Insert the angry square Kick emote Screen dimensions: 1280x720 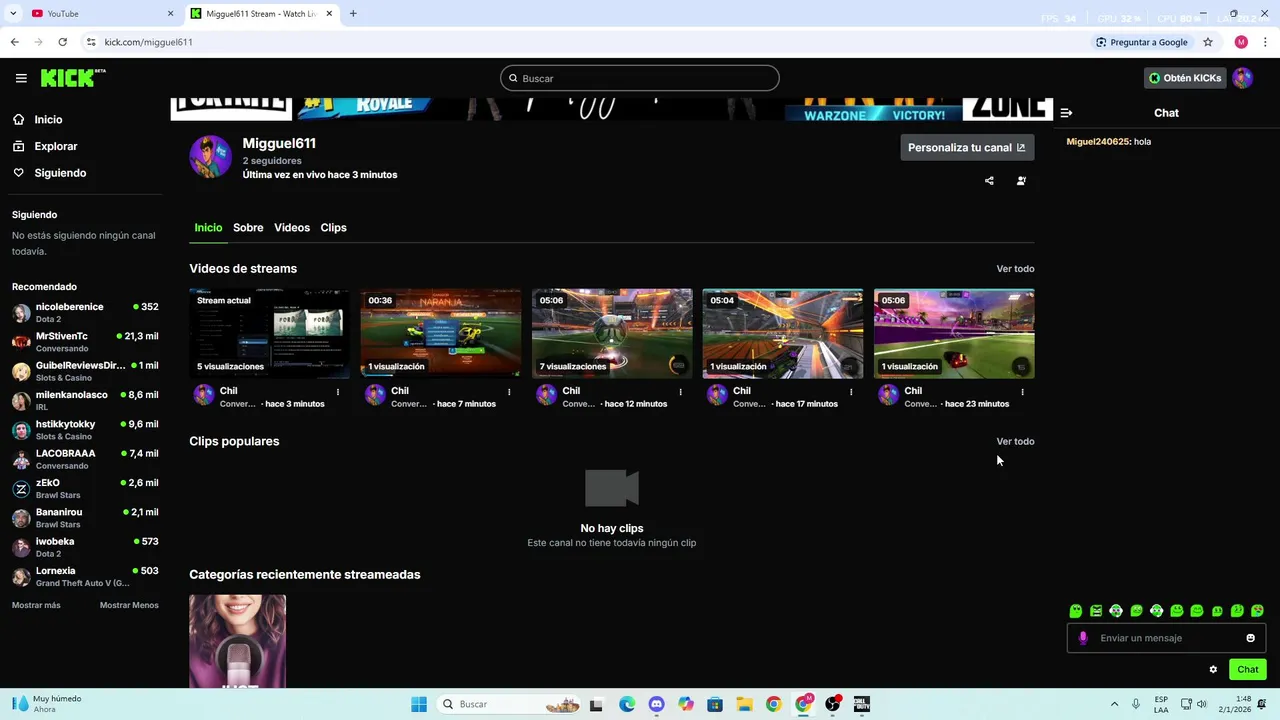(x=1096, y=611)
